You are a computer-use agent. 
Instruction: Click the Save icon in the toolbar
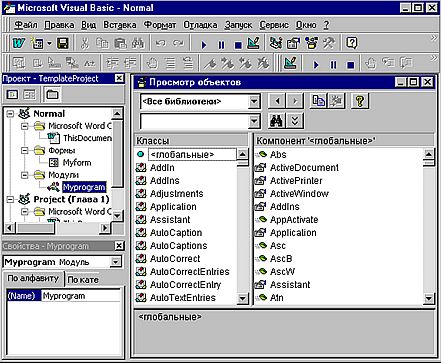[63, 43]
